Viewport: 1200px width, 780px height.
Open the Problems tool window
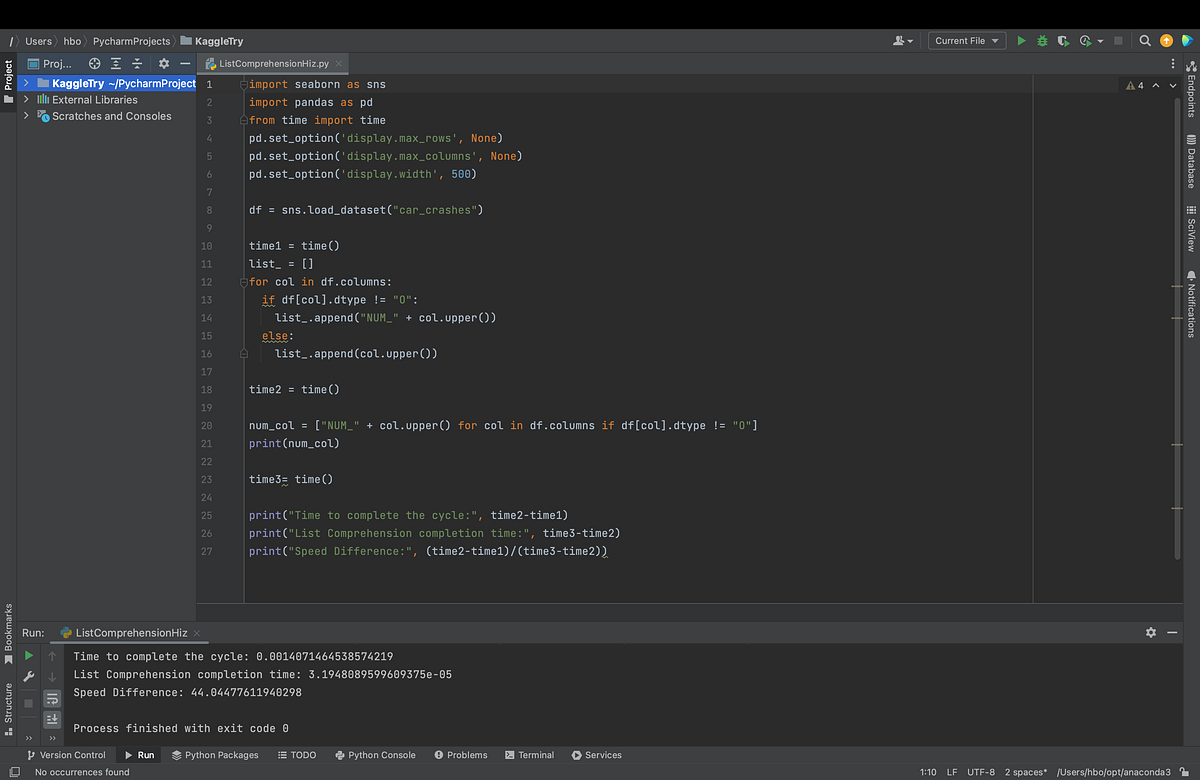click(x=461, y=755)
